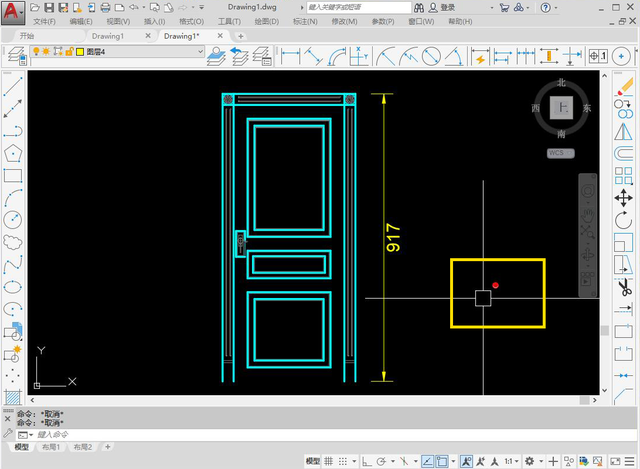Select the Polygon draw tool
640x469 pixels.
[x=13, y=153]
